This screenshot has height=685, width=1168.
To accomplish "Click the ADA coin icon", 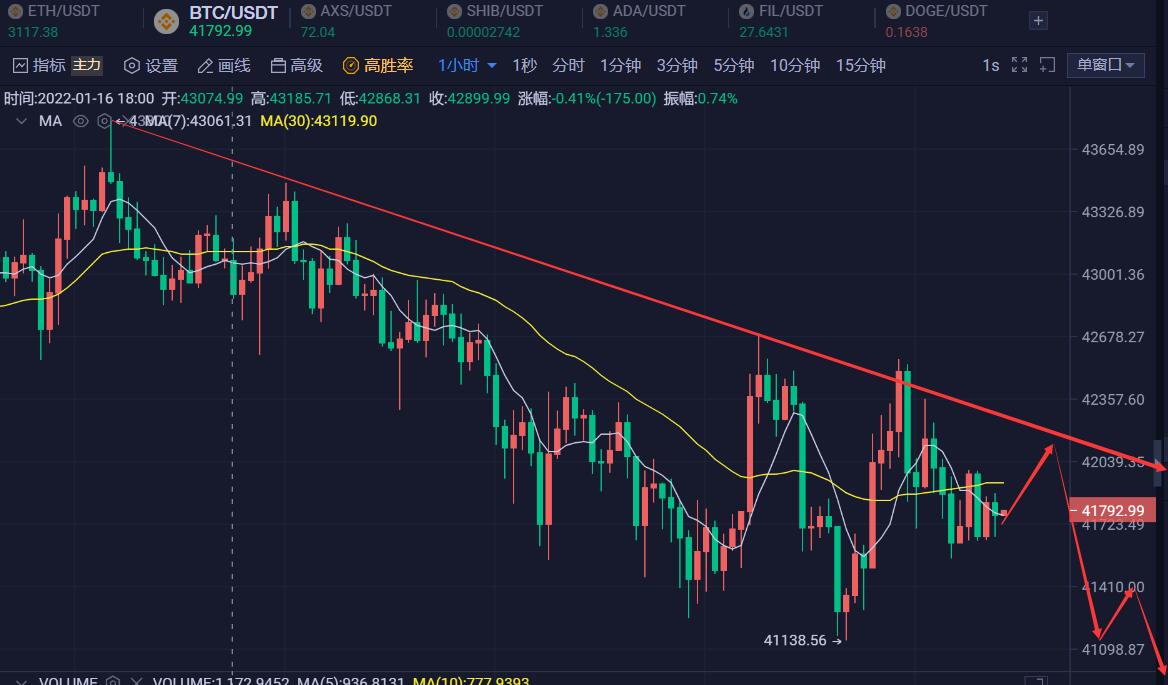I will click(x=600, y=11).
